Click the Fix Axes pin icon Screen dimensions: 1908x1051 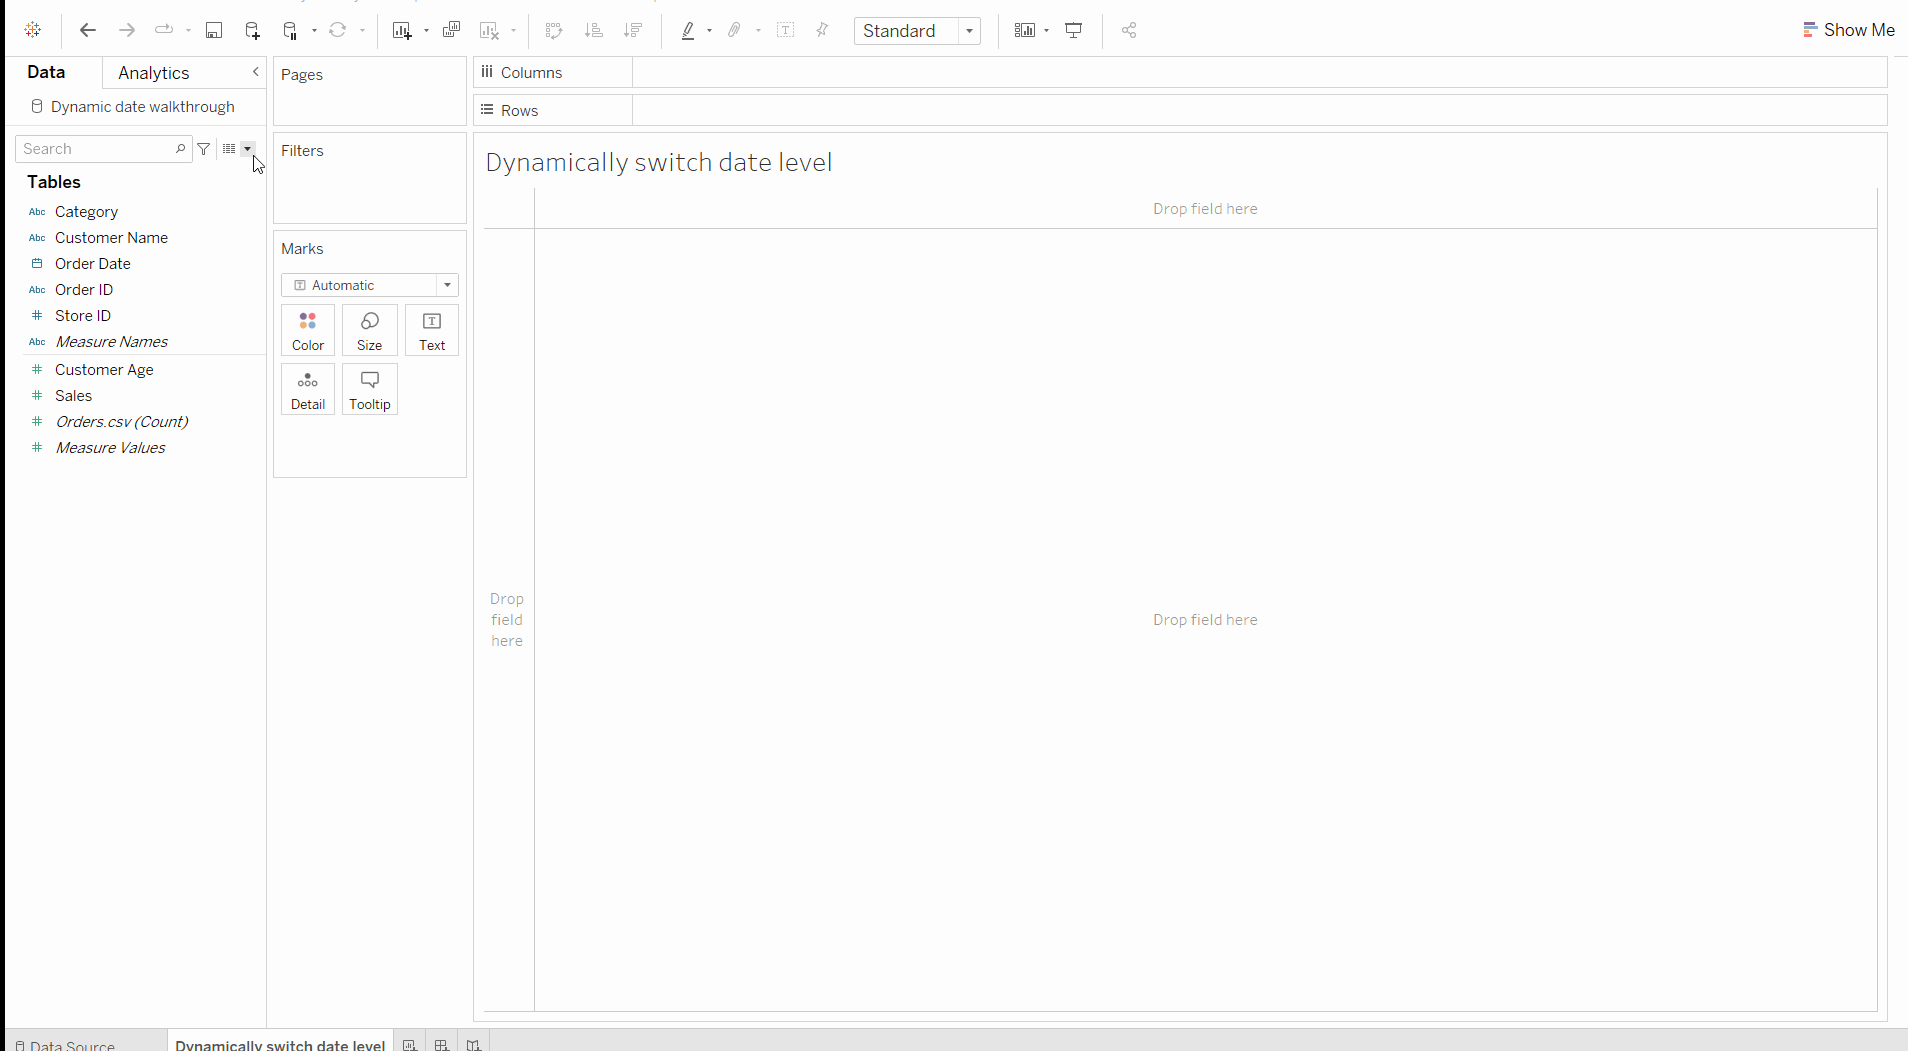click(x=822, y=30)
